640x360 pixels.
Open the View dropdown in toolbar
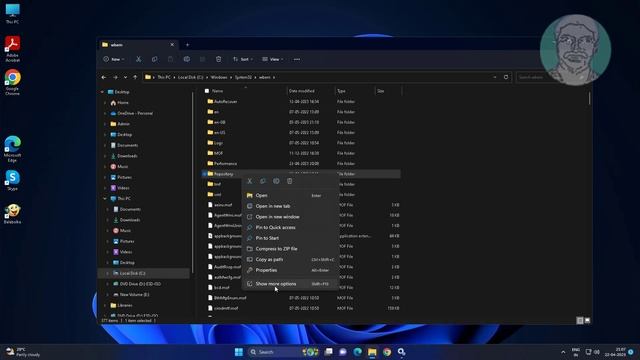pyautogui.click(x=273, y=59)
